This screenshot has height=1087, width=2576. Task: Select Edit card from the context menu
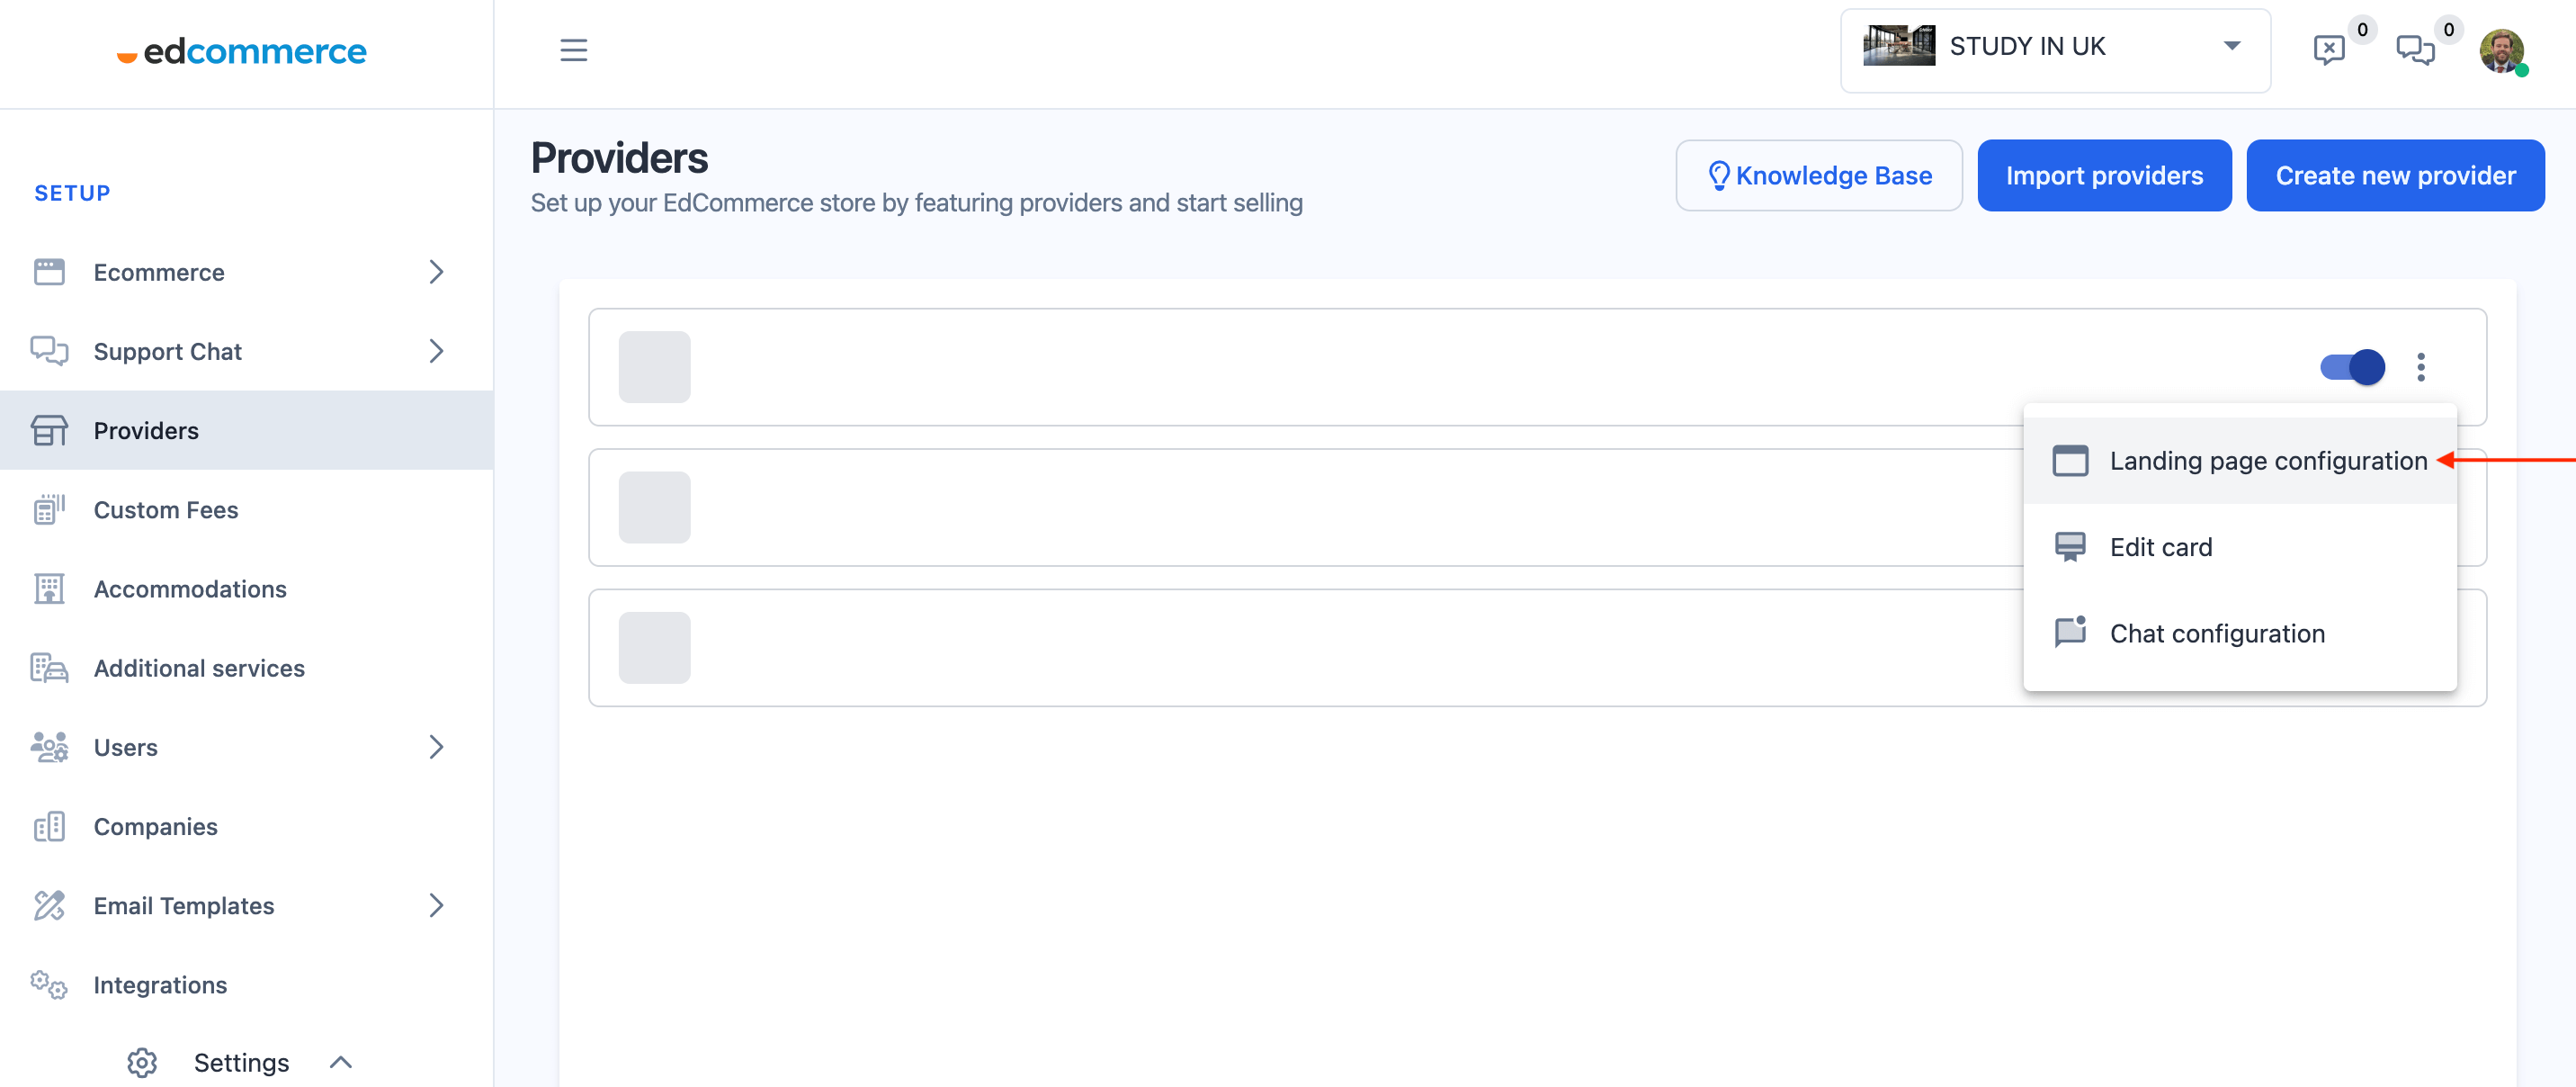tap(2161, 547)
